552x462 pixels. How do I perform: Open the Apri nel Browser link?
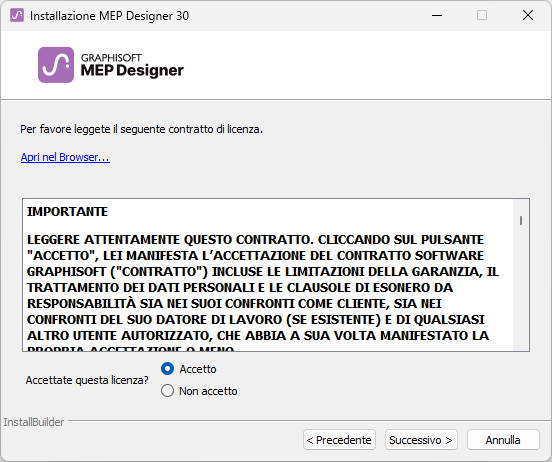tap(65, 157)
